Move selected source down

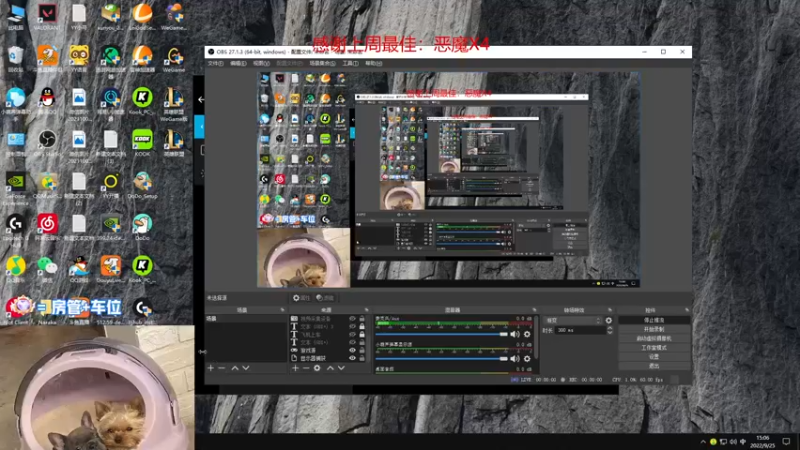[x=341, y=368]
